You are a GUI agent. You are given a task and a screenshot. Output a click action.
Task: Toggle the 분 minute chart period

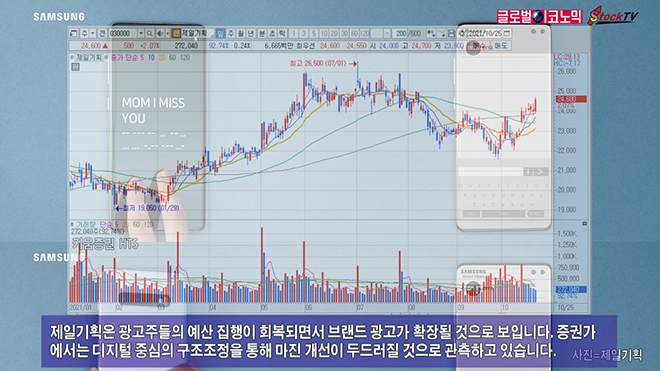(x=261, y=33)
